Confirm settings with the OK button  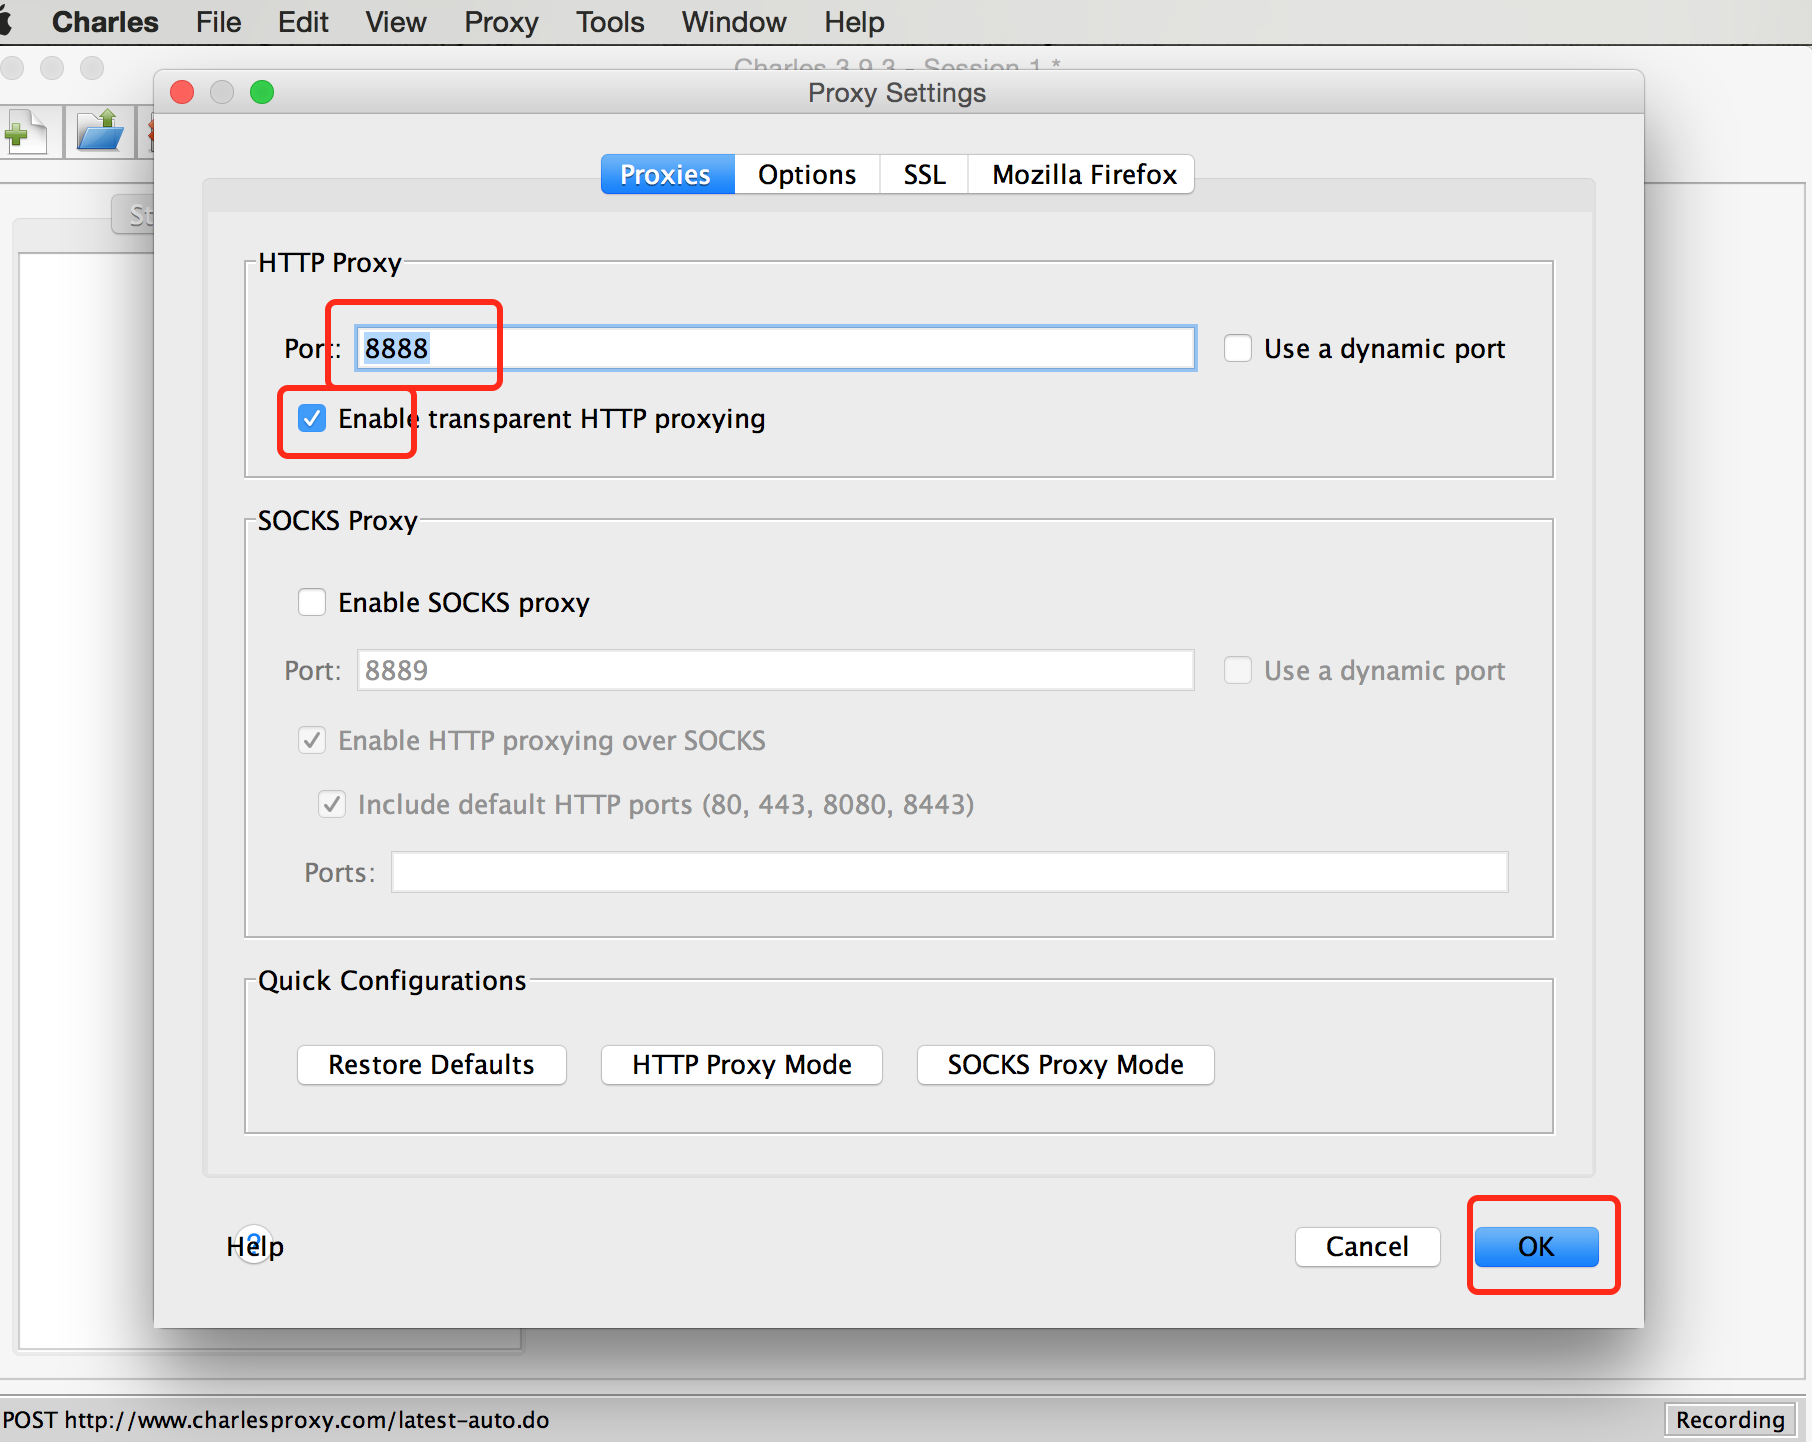pos(1536,1246)
